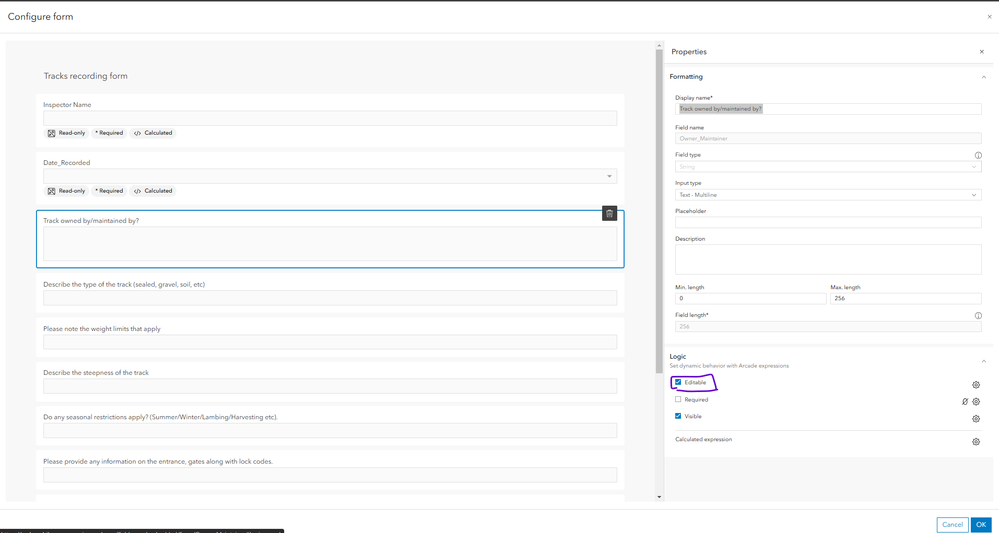Screen dimensions: 999x533
Task: Collapse the Formatting section
Action: click(982, 76)
